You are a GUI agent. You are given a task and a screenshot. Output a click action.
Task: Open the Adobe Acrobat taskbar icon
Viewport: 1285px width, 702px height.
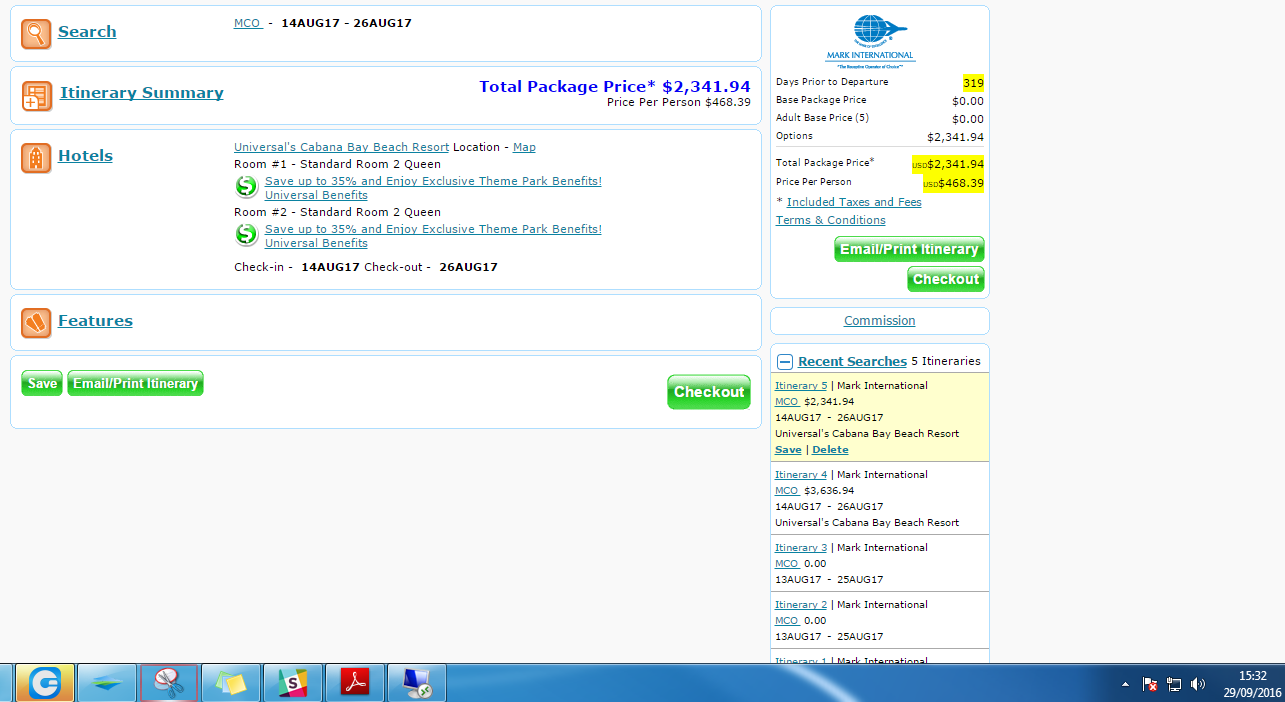(355, 683)
